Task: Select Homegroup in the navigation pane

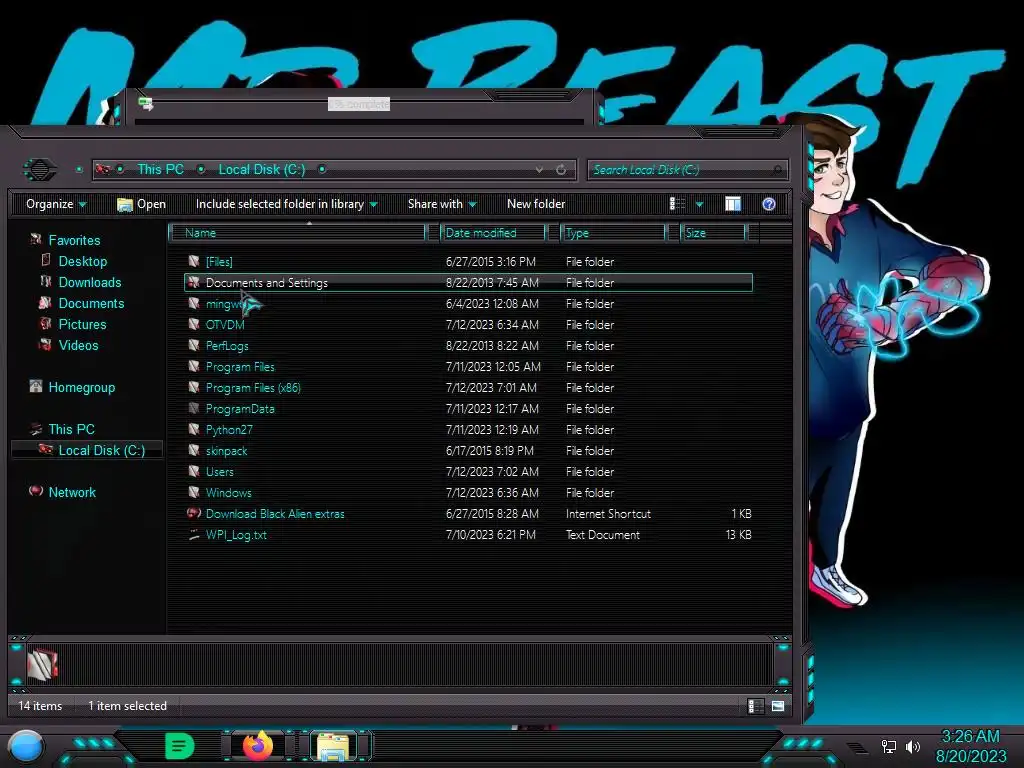Action: click(82, 387)
